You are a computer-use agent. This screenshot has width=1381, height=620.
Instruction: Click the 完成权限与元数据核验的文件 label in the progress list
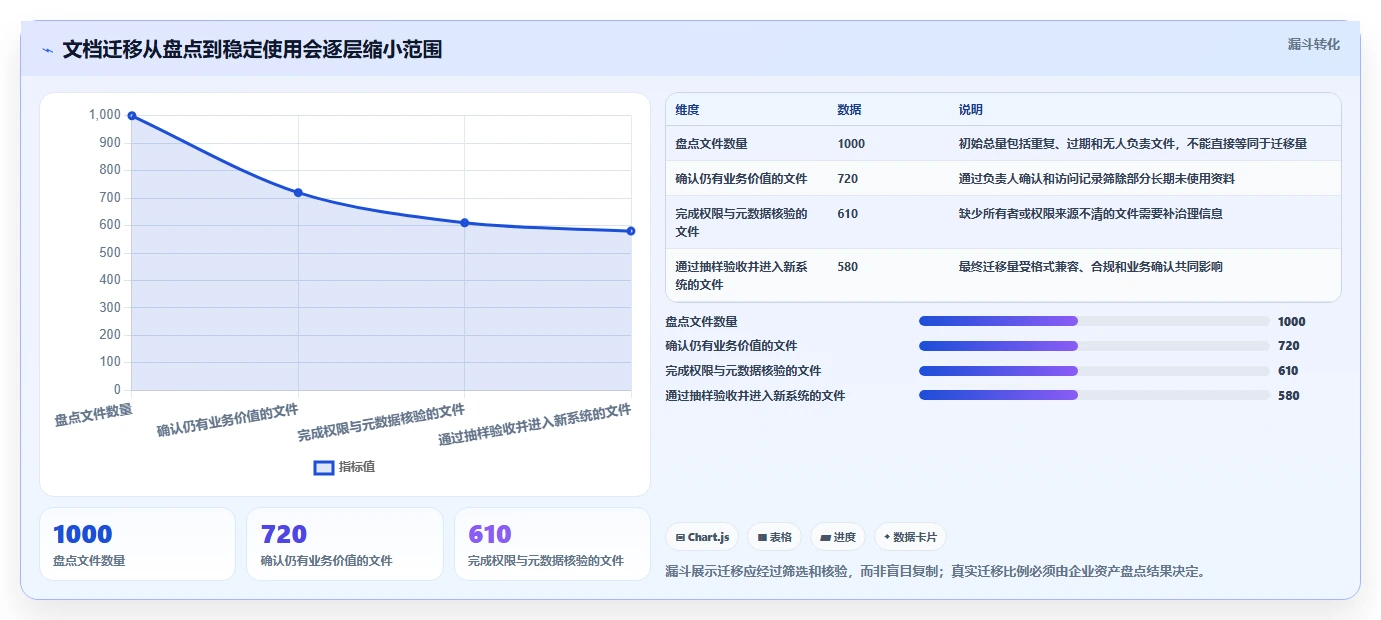click(743, 371)
